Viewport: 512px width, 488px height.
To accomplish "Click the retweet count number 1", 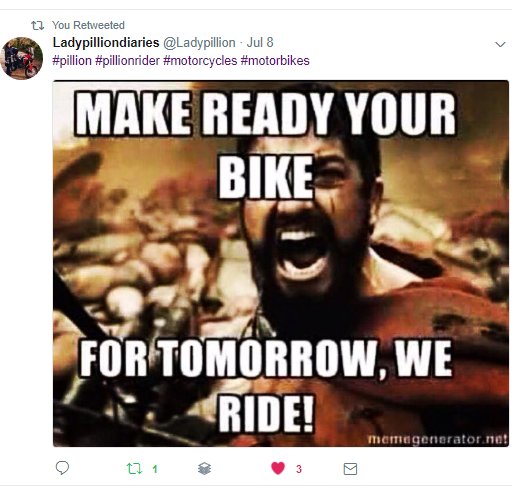I will point(155,469).
